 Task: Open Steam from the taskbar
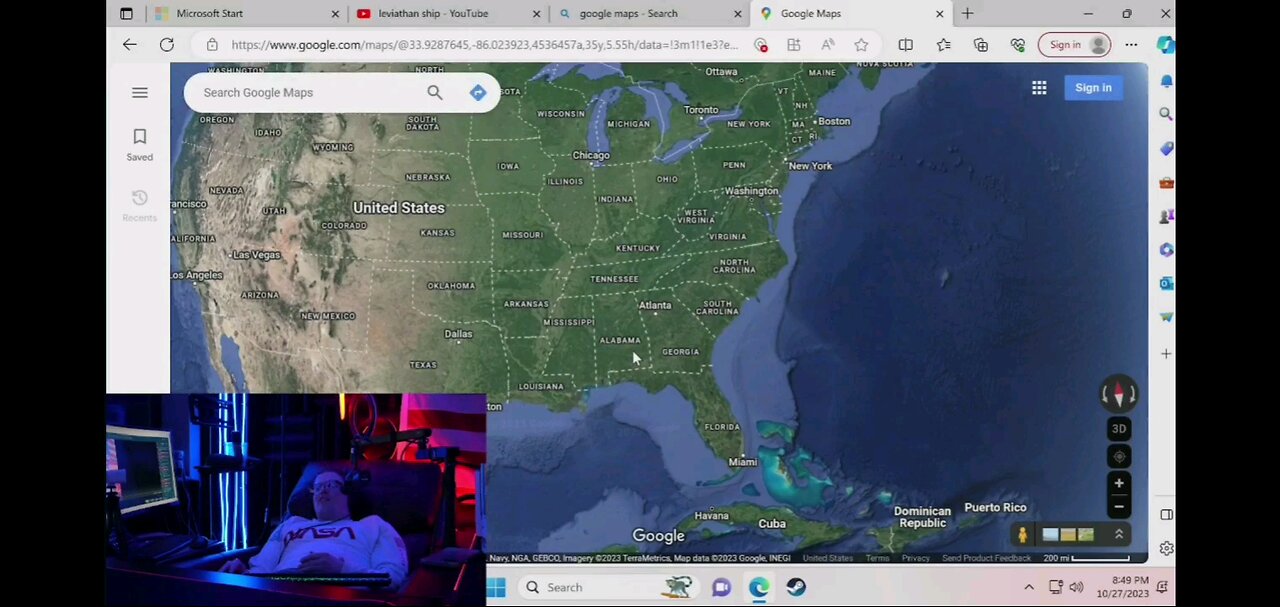tap(796, 588)
